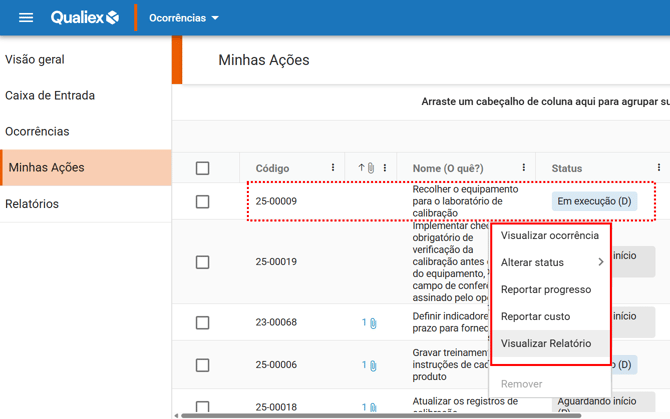Open Status column options menu

[x=658, y=168]
